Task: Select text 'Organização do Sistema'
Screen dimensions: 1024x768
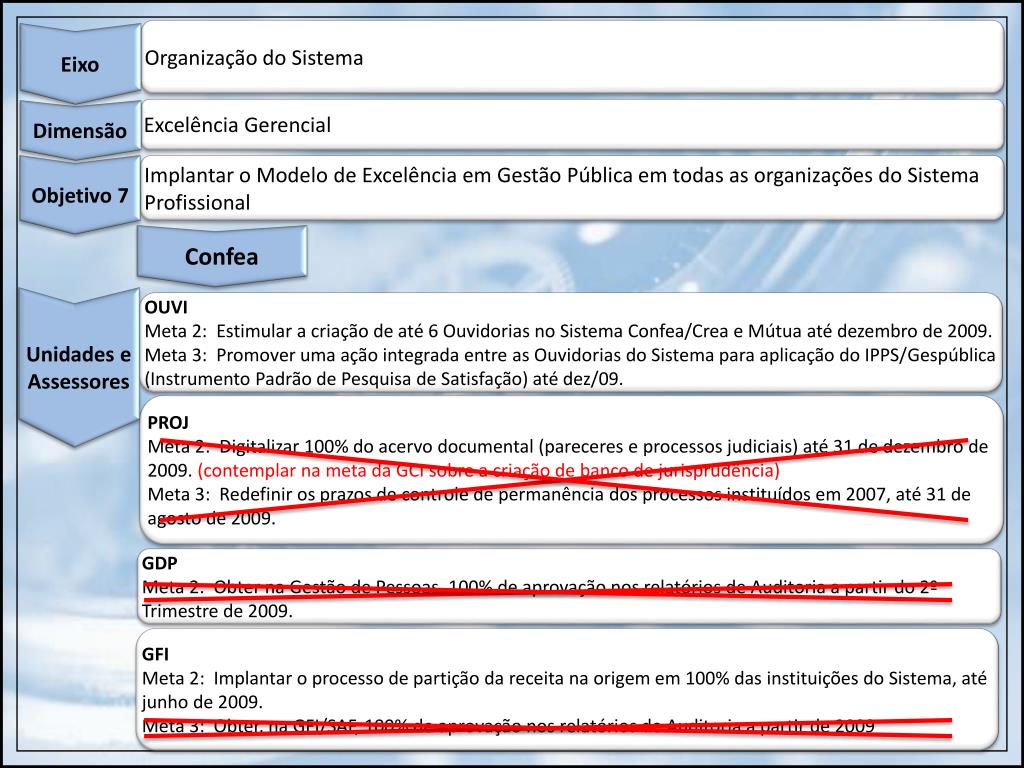Action: pos(253,58)
